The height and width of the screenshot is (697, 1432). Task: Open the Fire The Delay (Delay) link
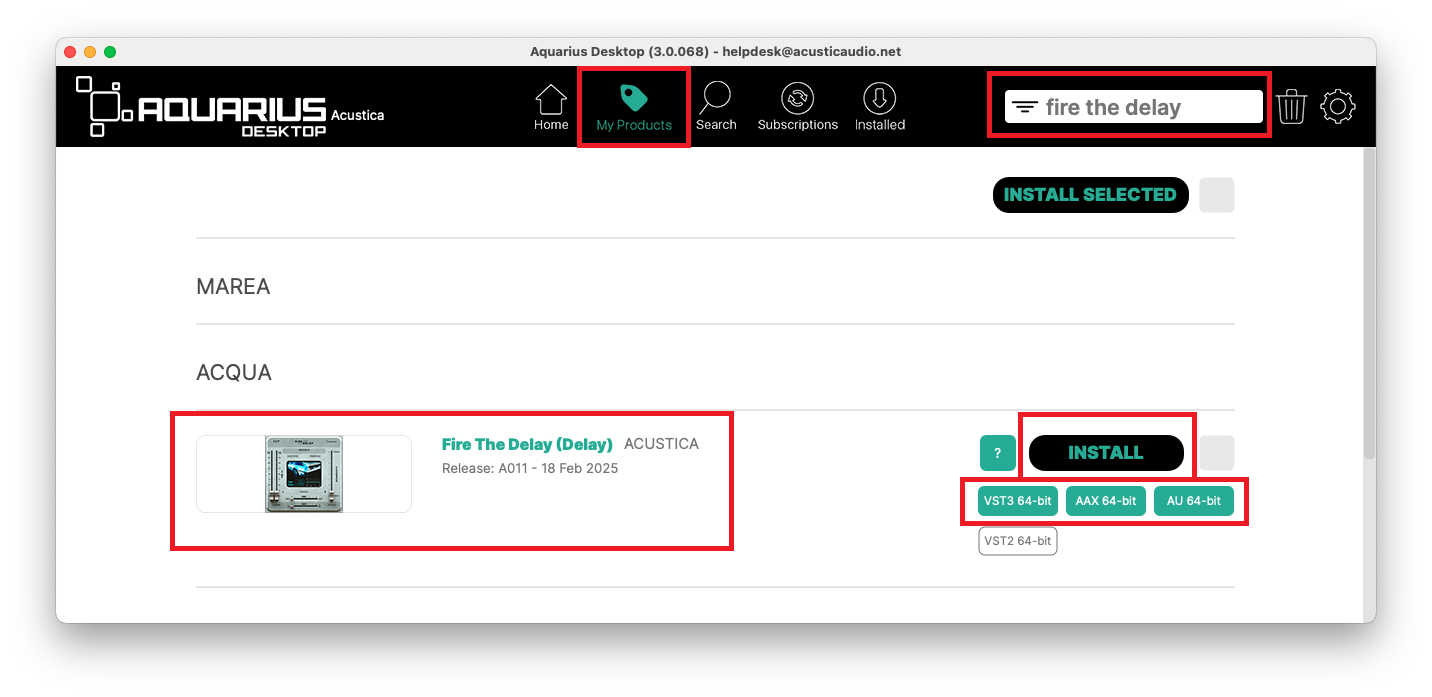(x=527, y=444)
